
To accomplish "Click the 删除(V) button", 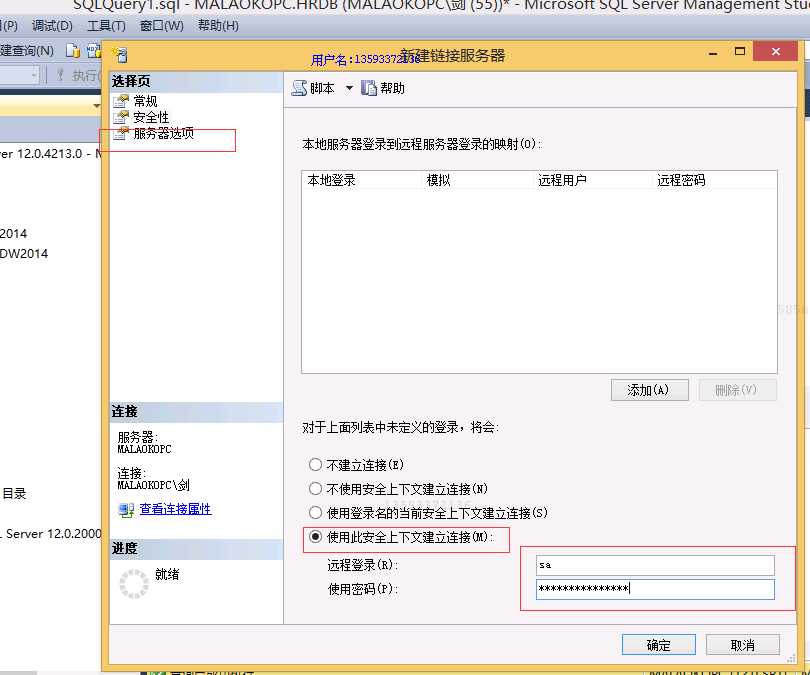I will point(737,390).
